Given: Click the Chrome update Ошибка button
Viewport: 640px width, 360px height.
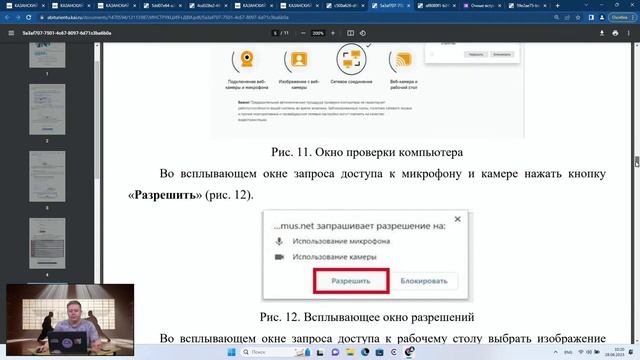Looking at the screenshot, I should click(619, 18).
